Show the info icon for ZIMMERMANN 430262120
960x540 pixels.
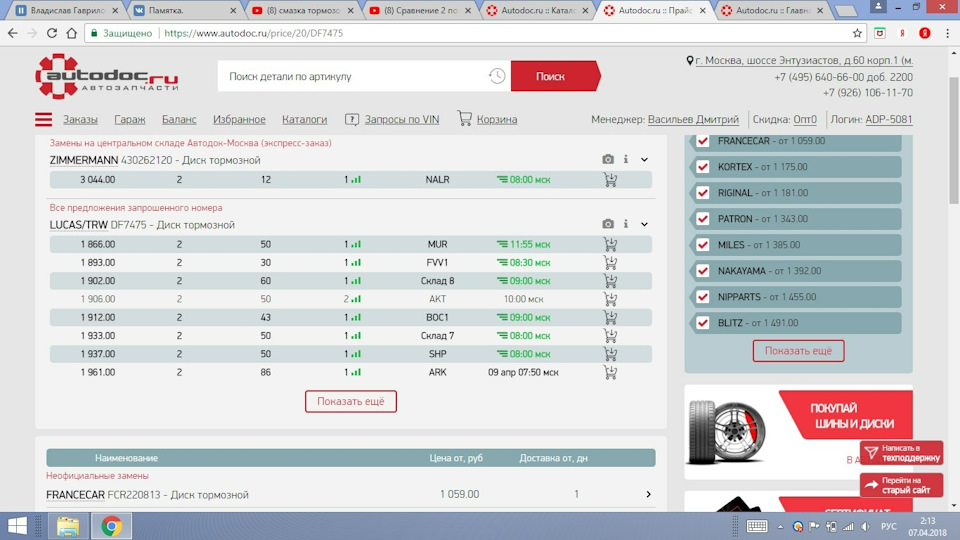(626, 159)
